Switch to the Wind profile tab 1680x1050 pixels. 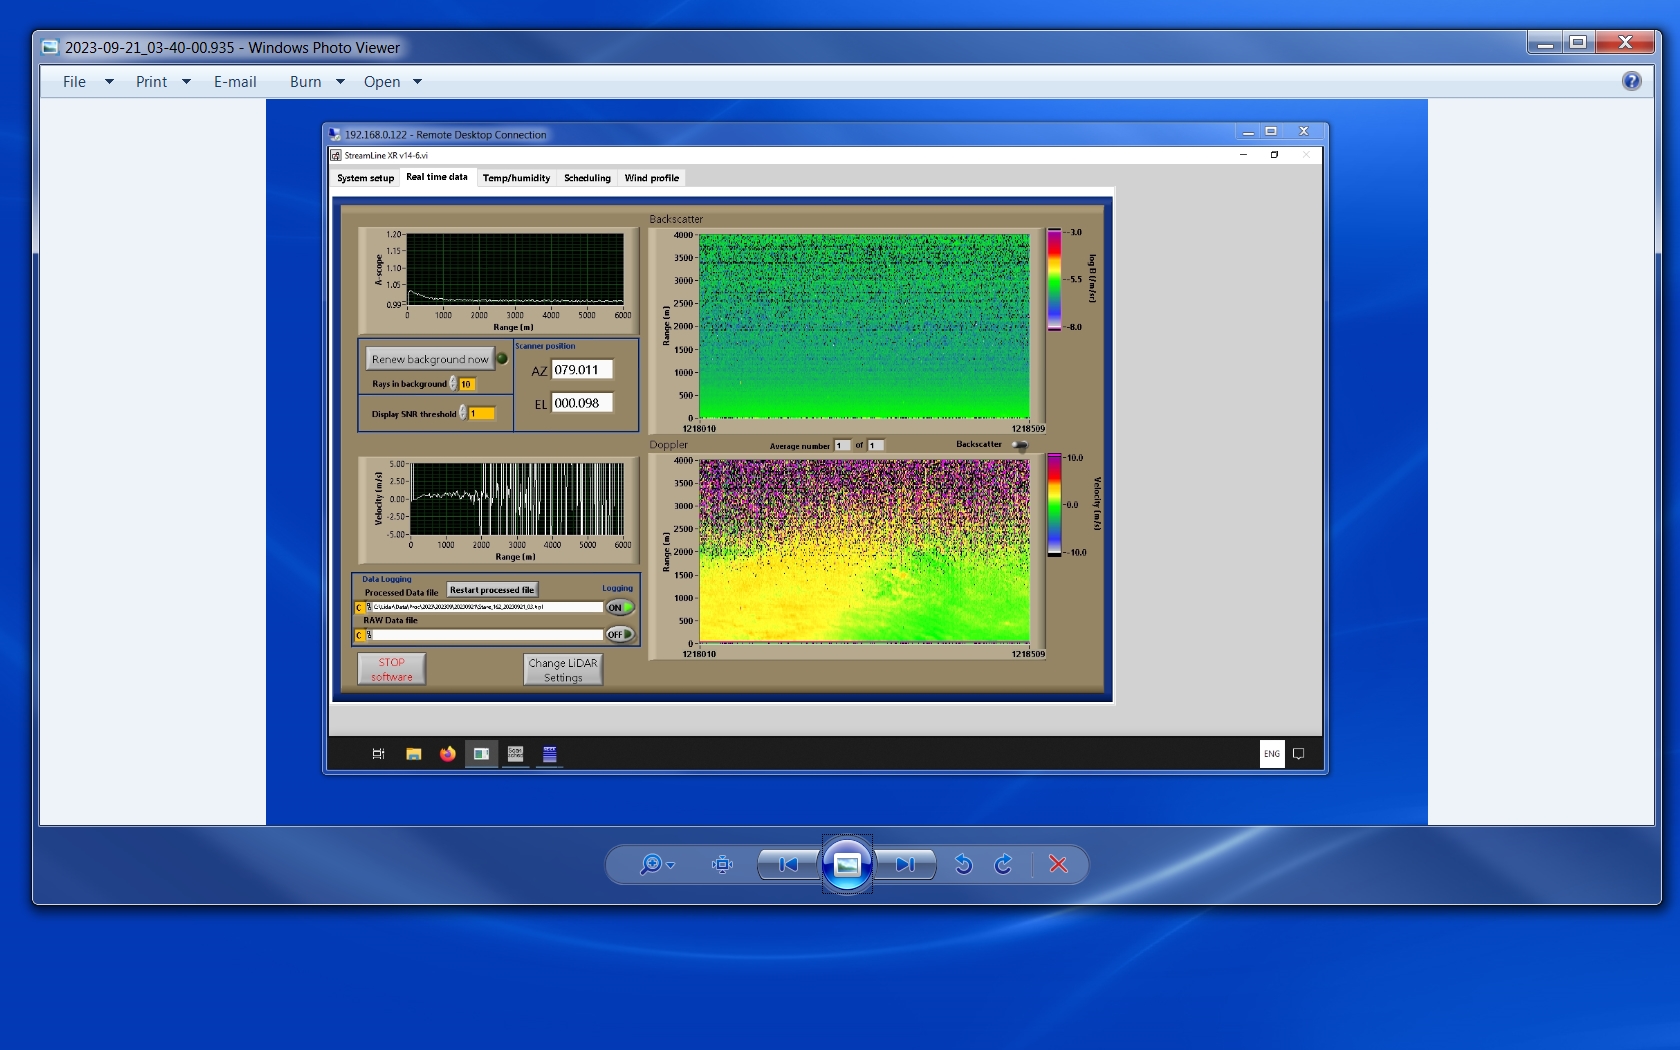click(x=651, y=178)
